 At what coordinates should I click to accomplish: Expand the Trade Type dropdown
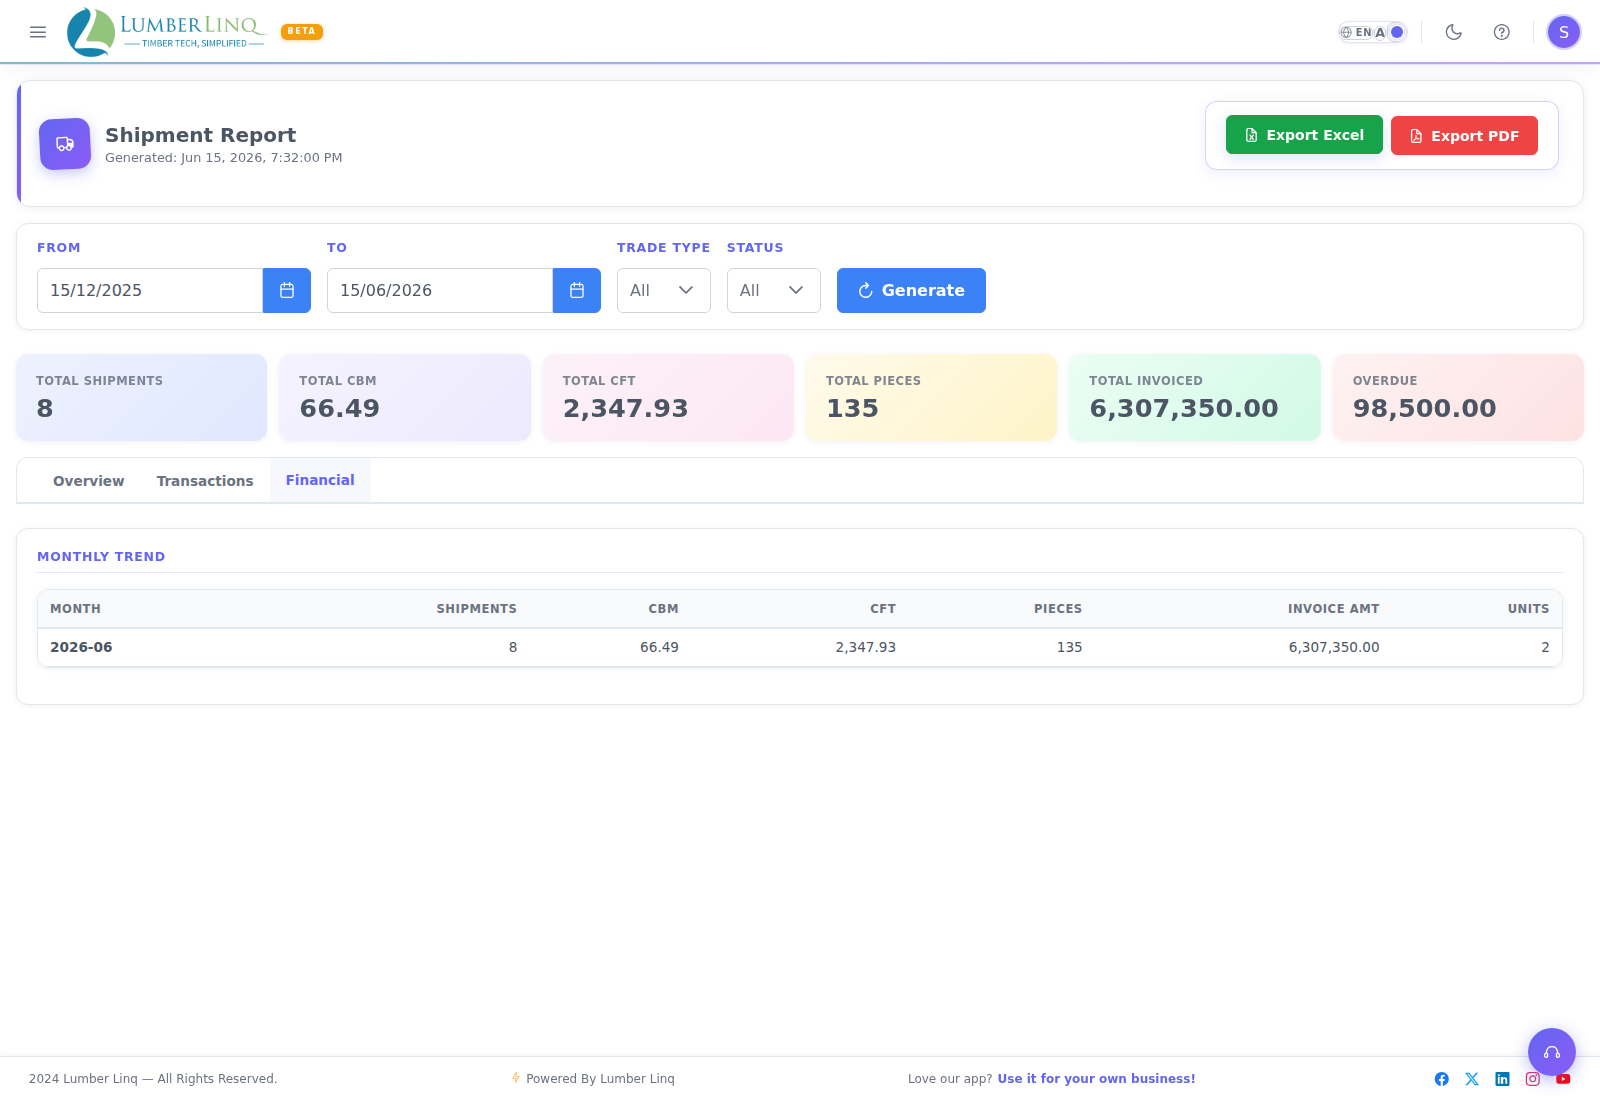(664, 290)
